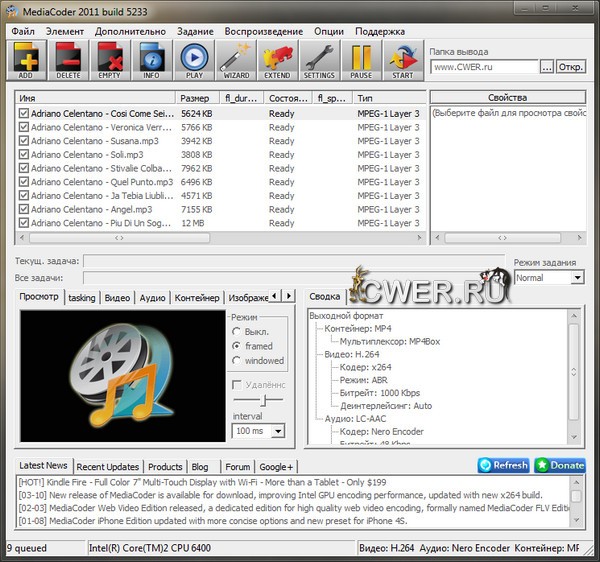Toggle the Susana.mp3 checkbox
The image size is (600, 562).
pos(24,141)
